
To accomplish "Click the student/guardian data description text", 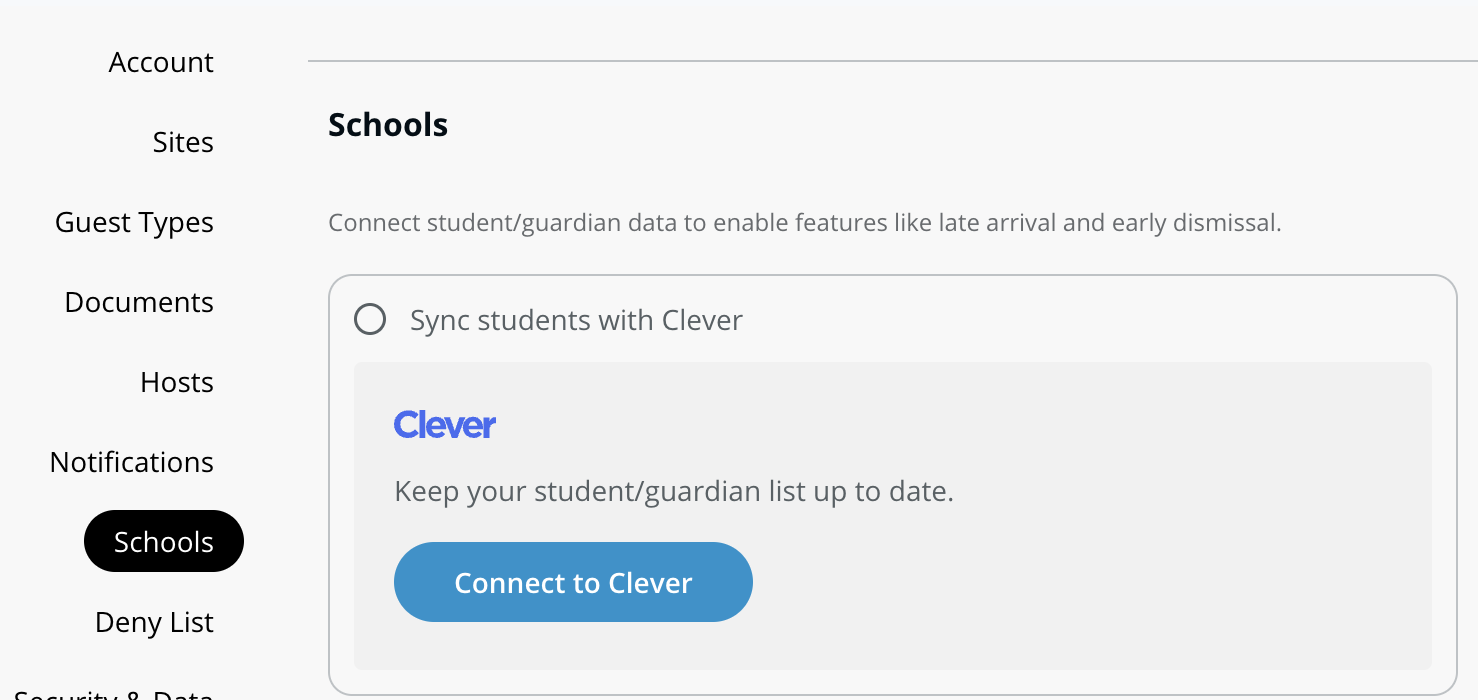I will pos(804,222).
